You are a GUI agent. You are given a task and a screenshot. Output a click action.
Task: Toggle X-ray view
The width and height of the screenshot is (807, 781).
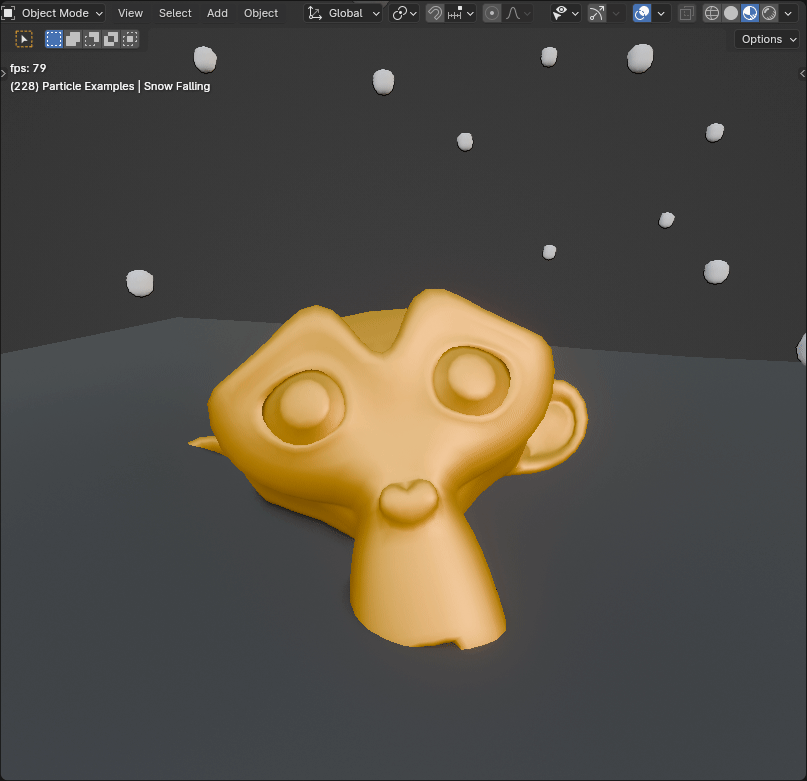click(x=686, y=13)
